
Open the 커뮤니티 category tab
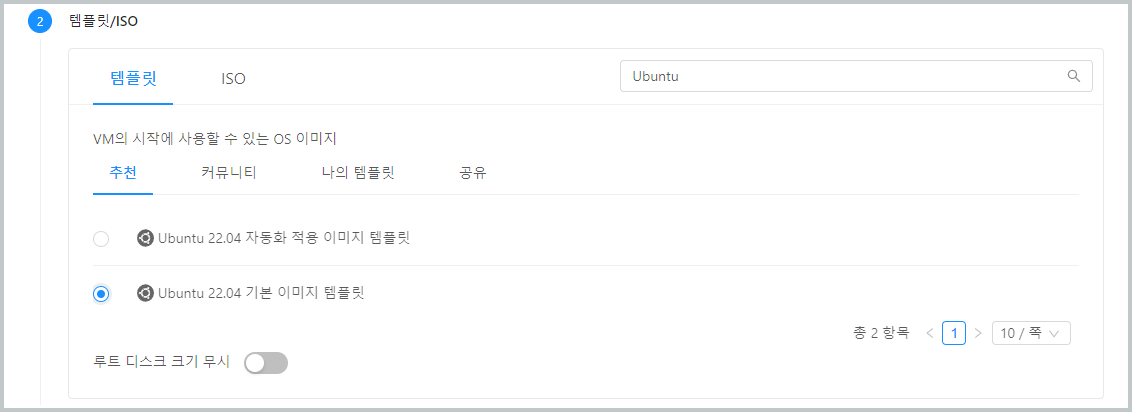point(229,173)
